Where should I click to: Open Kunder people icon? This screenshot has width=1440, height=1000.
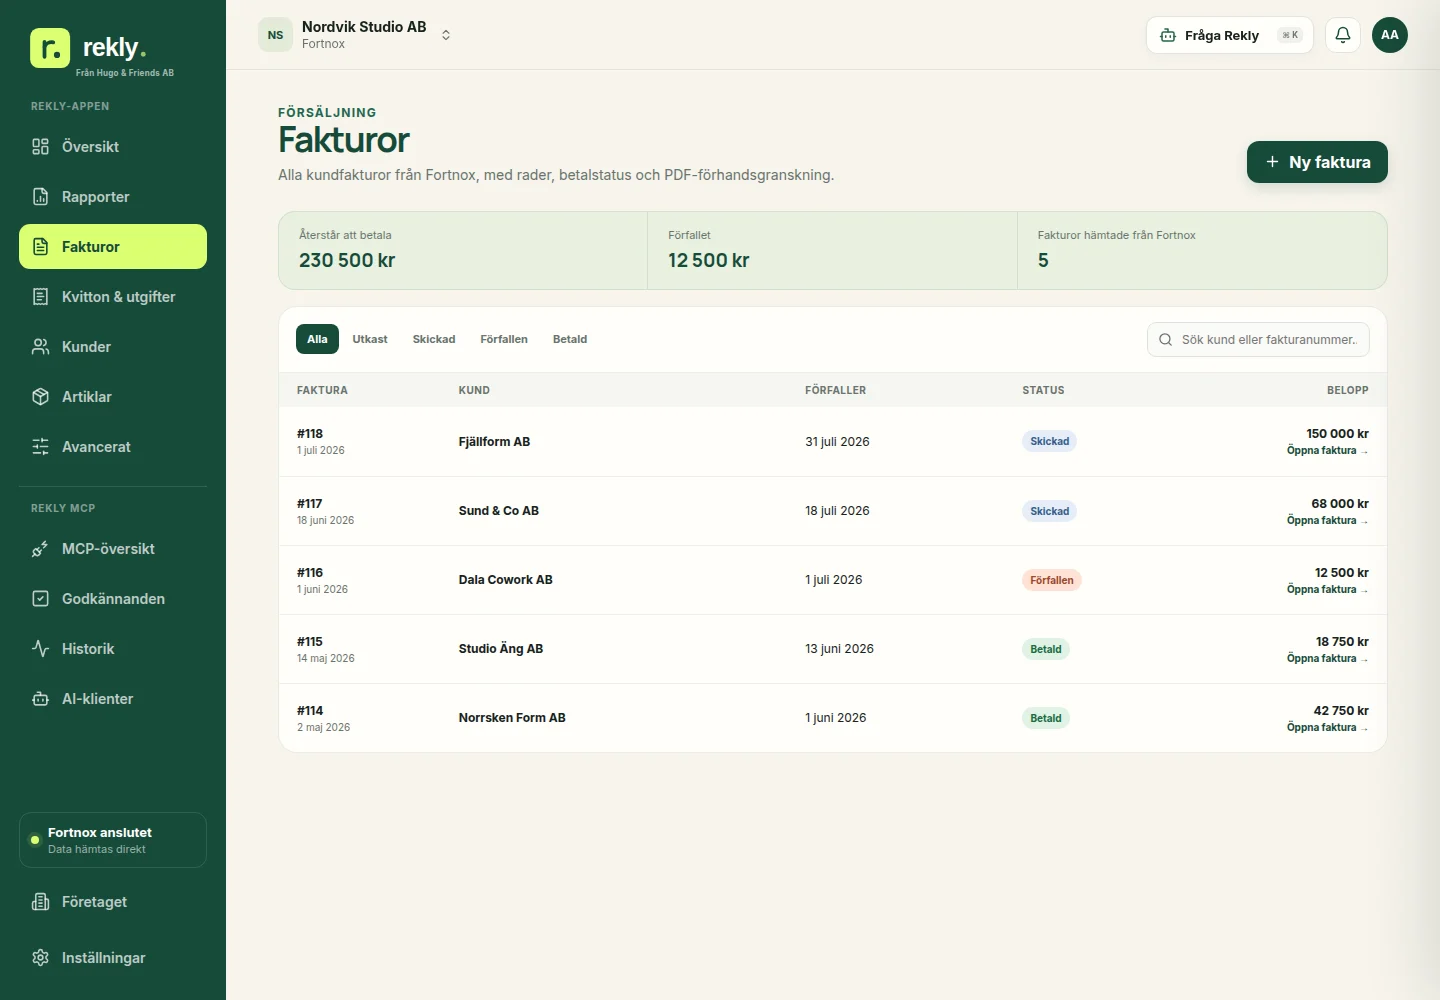[x=40, y=347]
